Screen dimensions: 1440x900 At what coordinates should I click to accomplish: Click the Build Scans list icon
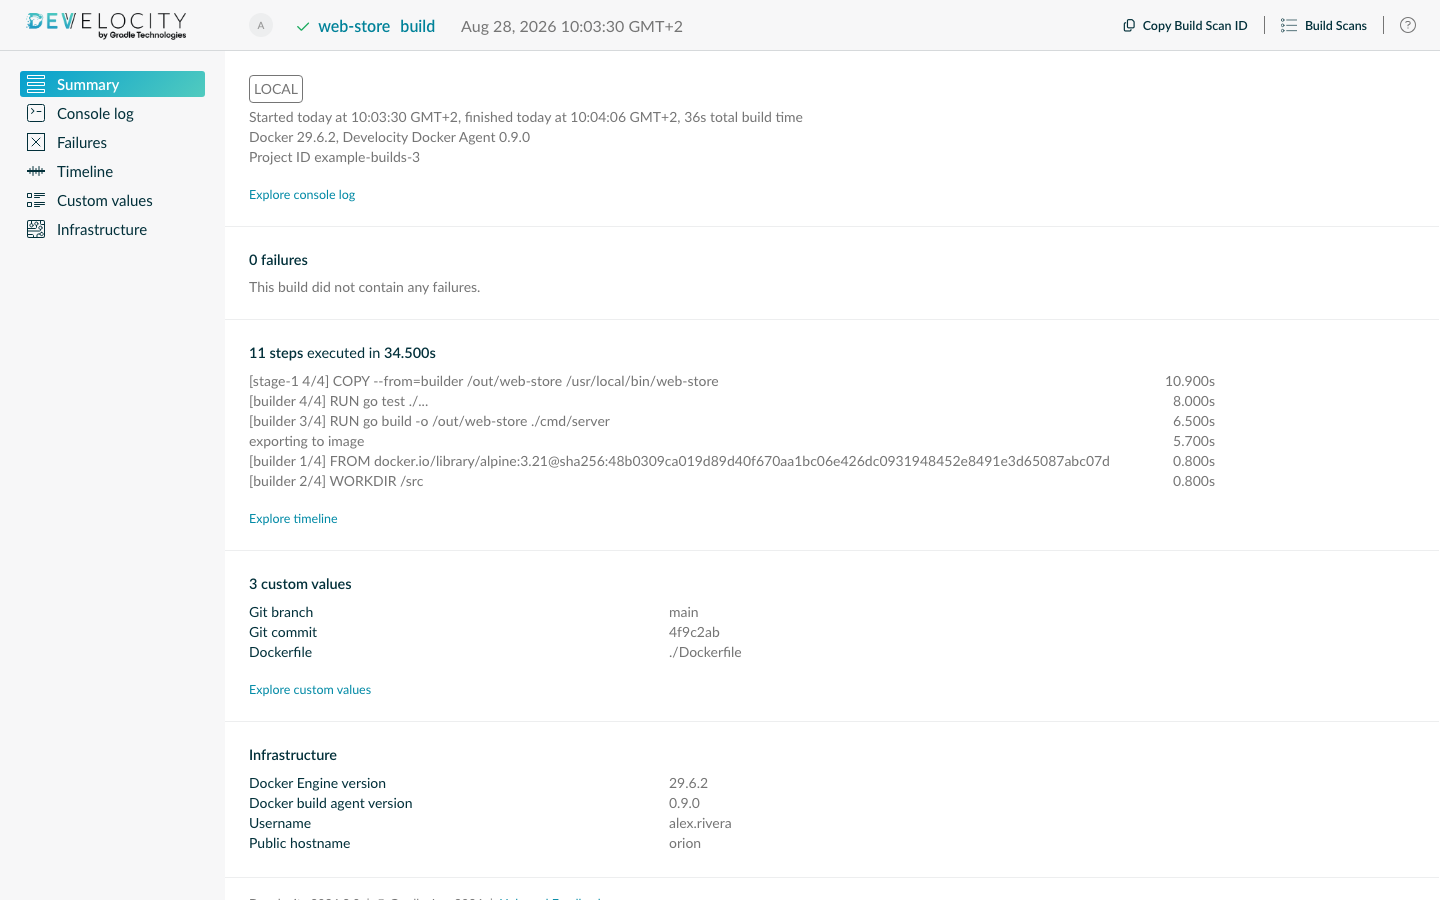click(x=1289, y=26)
